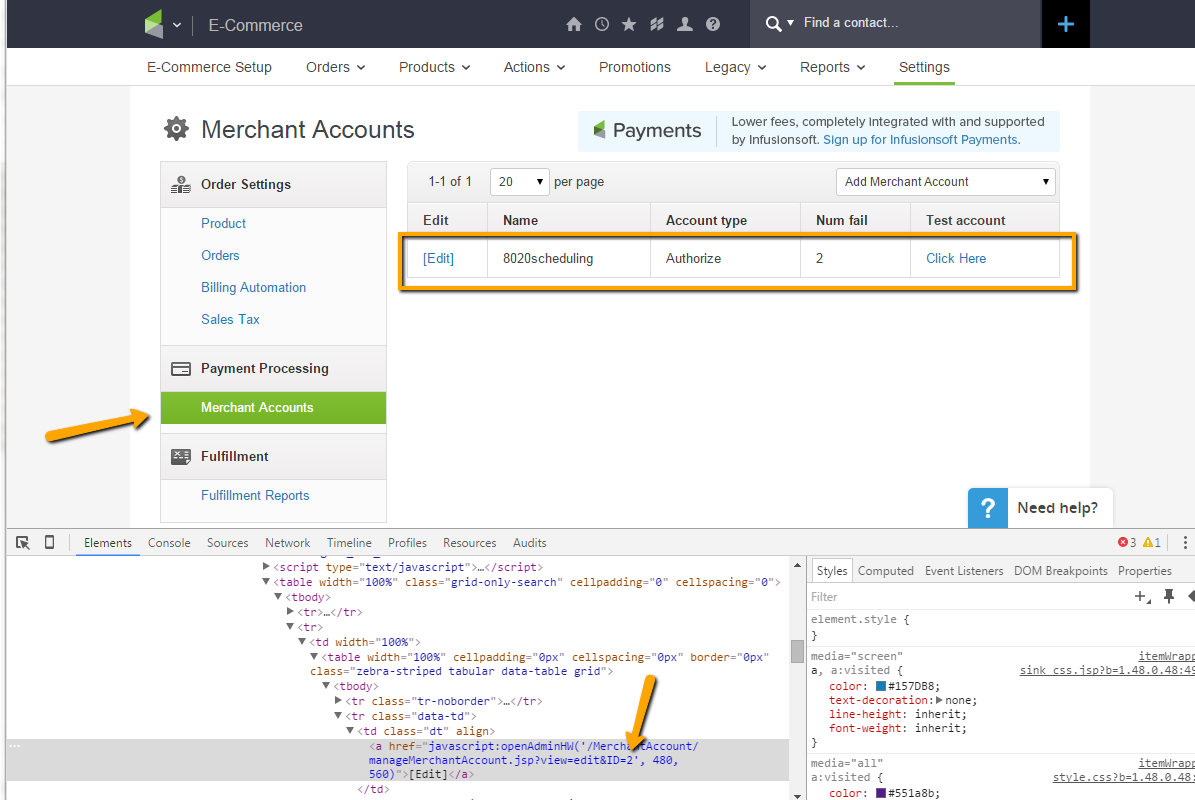Open the 20 per page dropdown
The height and width of the screenshot is (800, 1195).
coord(520,181)
